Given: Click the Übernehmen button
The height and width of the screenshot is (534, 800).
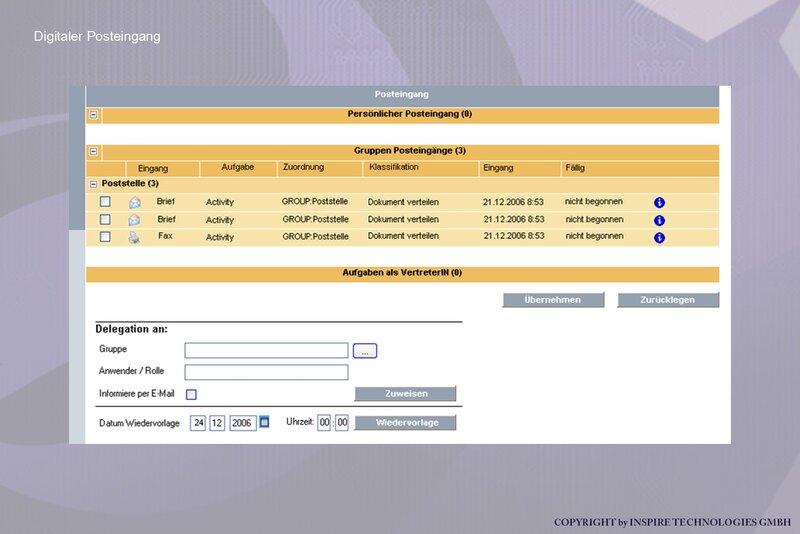Looking at the screenshot, I should pyautogui.click(x=553, y=300).
